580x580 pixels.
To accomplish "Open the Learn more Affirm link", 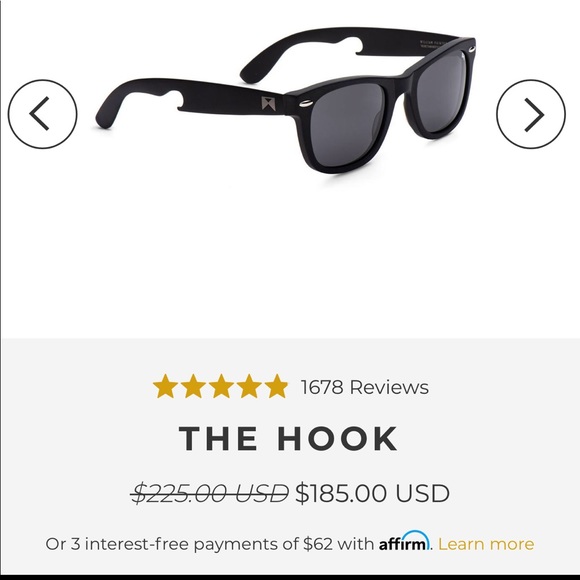I will [486, 544].
